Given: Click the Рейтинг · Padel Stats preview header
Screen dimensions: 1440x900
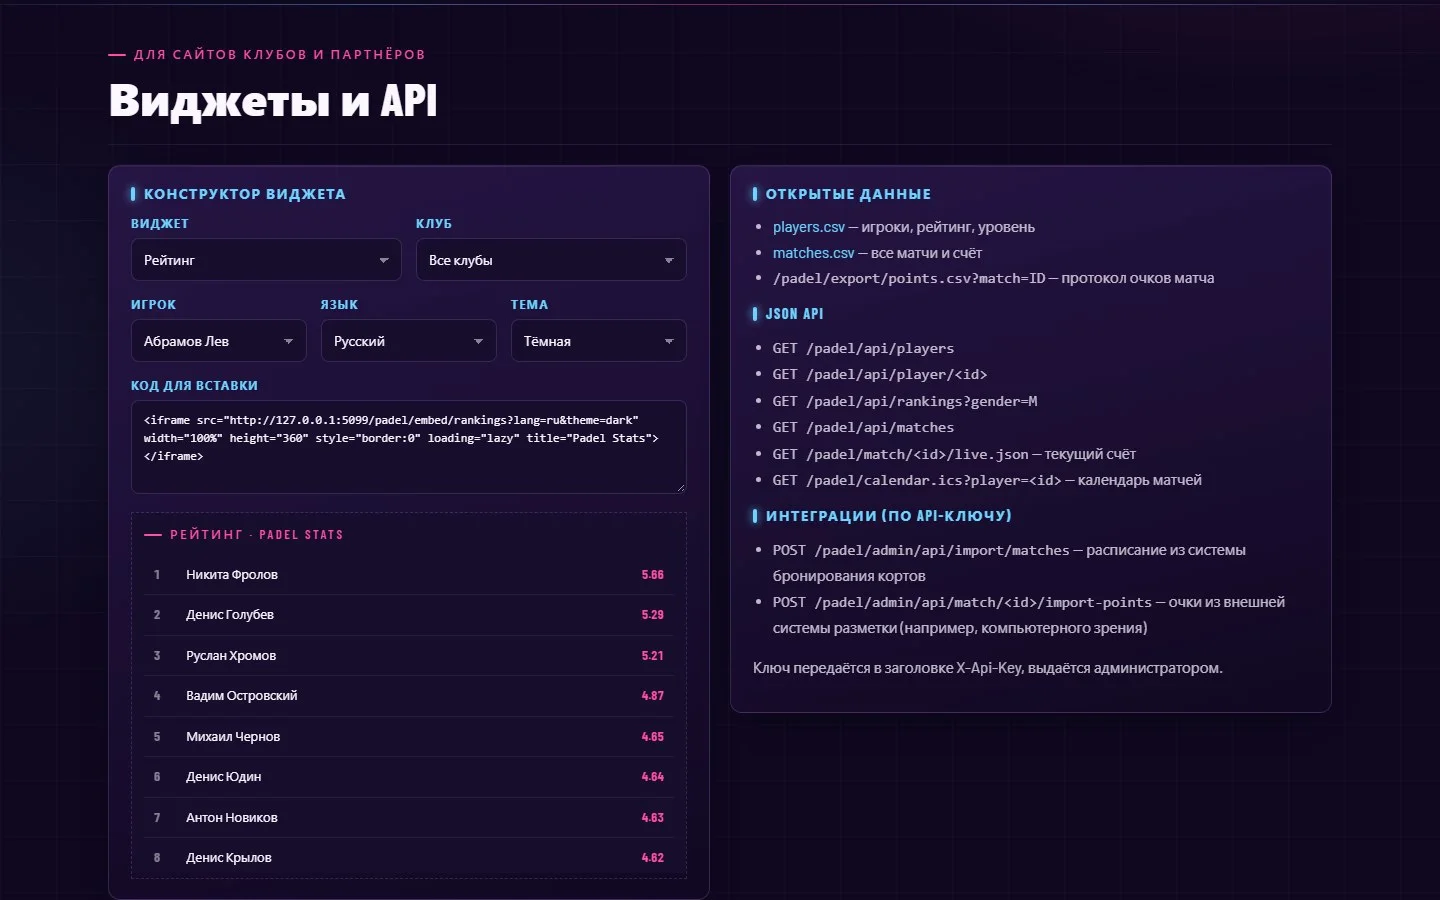Looking at the screenshot, I should click(256, 535).
